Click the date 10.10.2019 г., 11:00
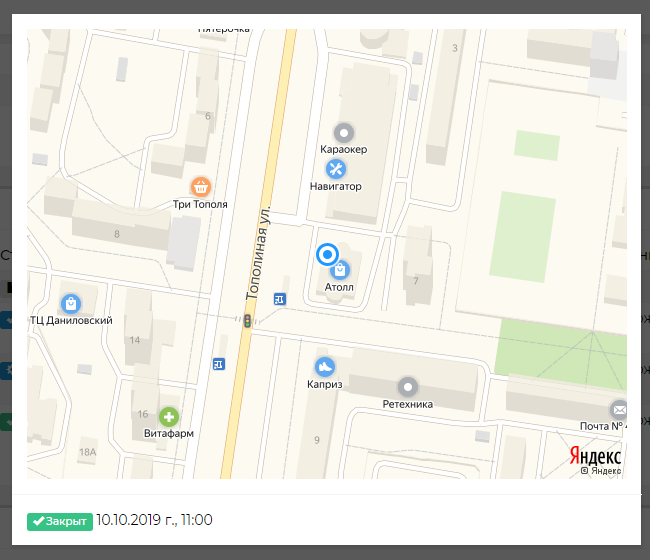The height and width of the screenshot is (560, 650). 154,520
